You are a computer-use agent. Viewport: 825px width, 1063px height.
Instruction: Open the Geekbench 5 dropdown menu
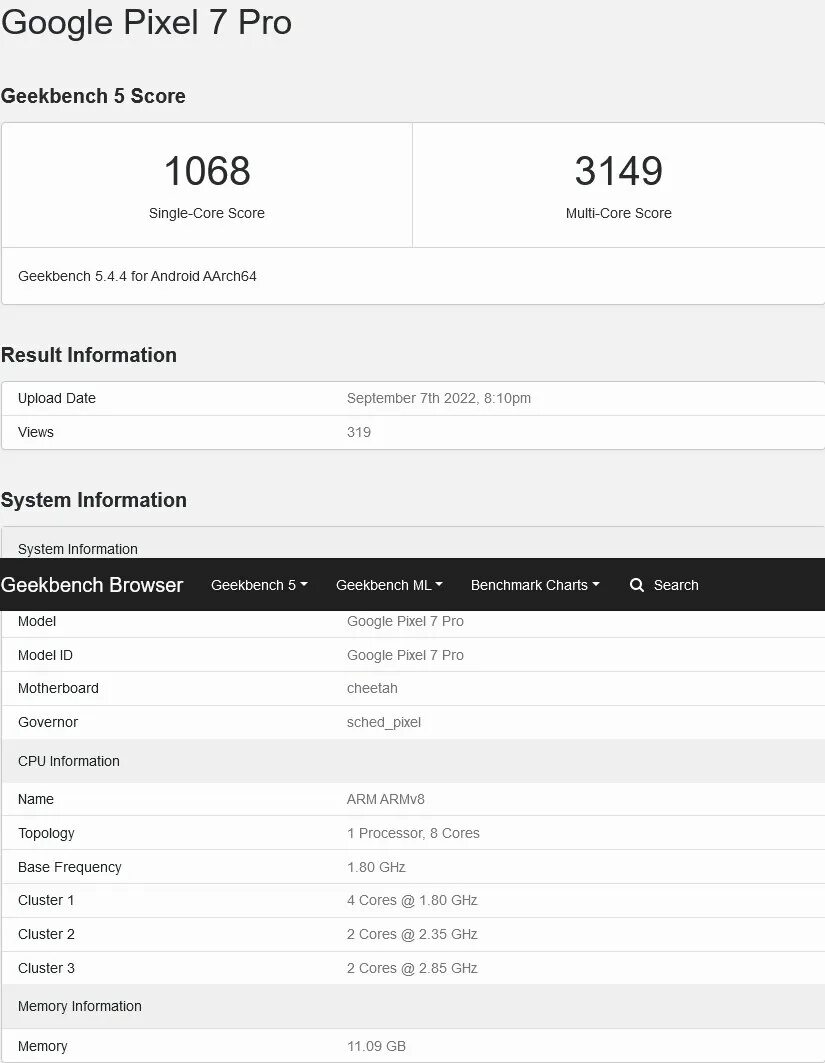tap(259, 585)
